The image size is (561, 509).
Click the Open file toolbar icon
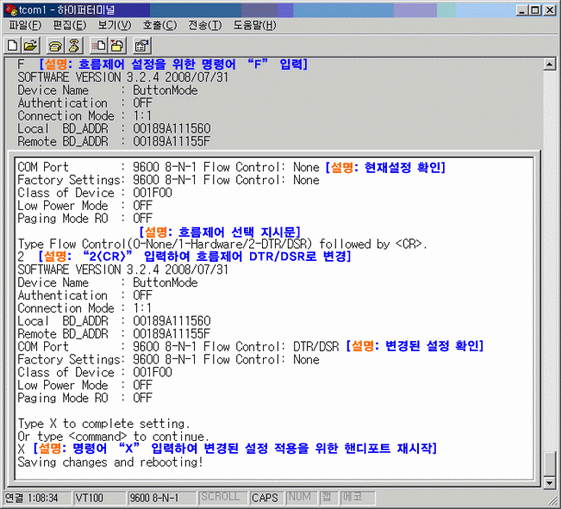point(30,45)
